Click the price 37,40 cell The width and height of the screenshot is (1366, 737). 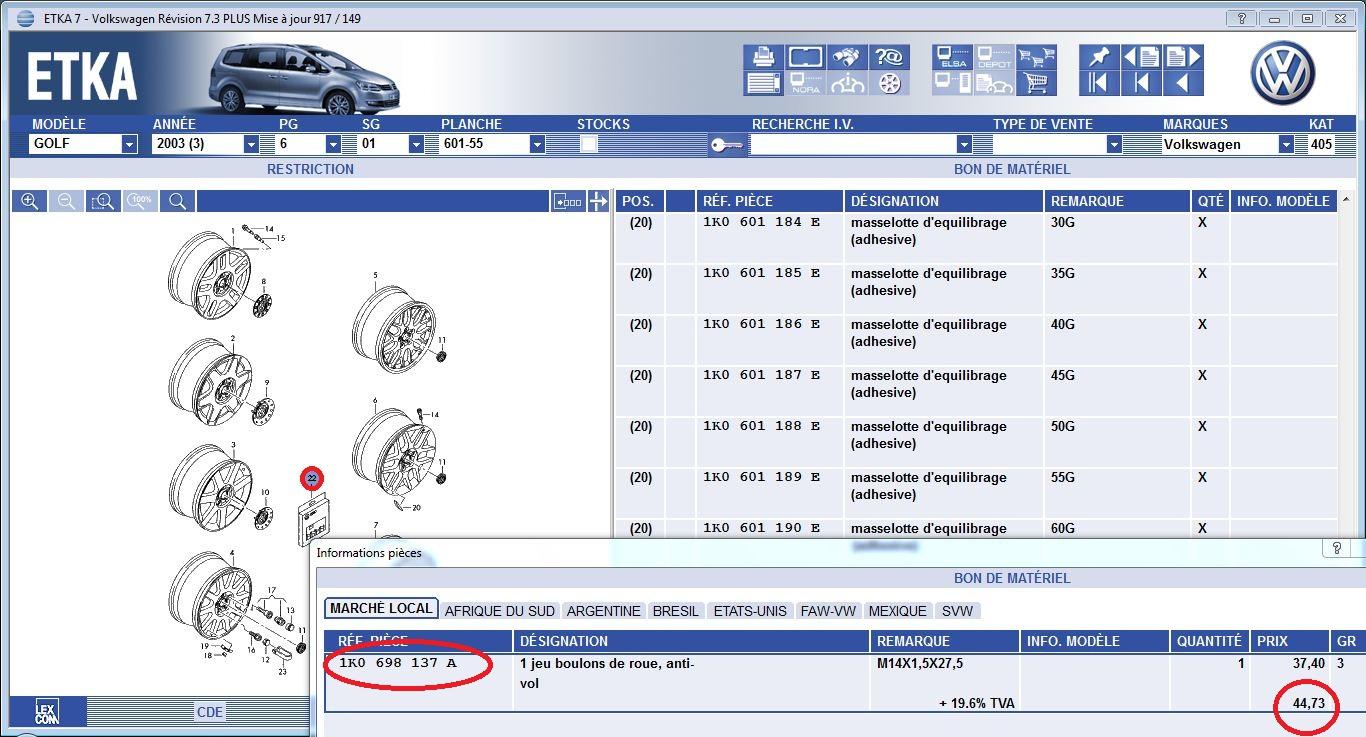click(x=1309, y=663)
